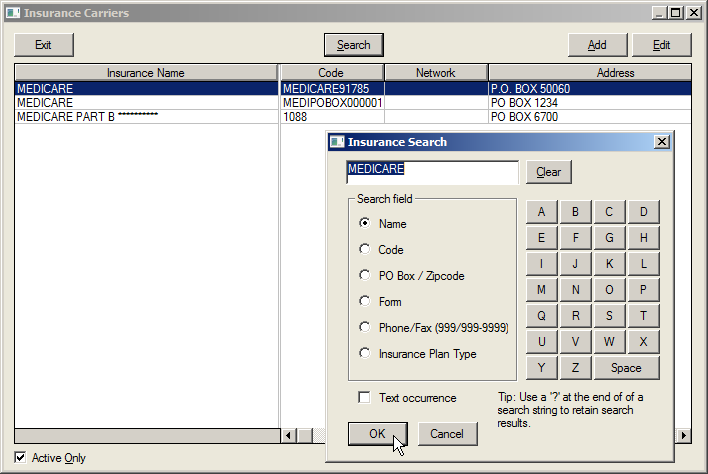
Task: Click letter K on the search keypad
Action: coord(609,264)
